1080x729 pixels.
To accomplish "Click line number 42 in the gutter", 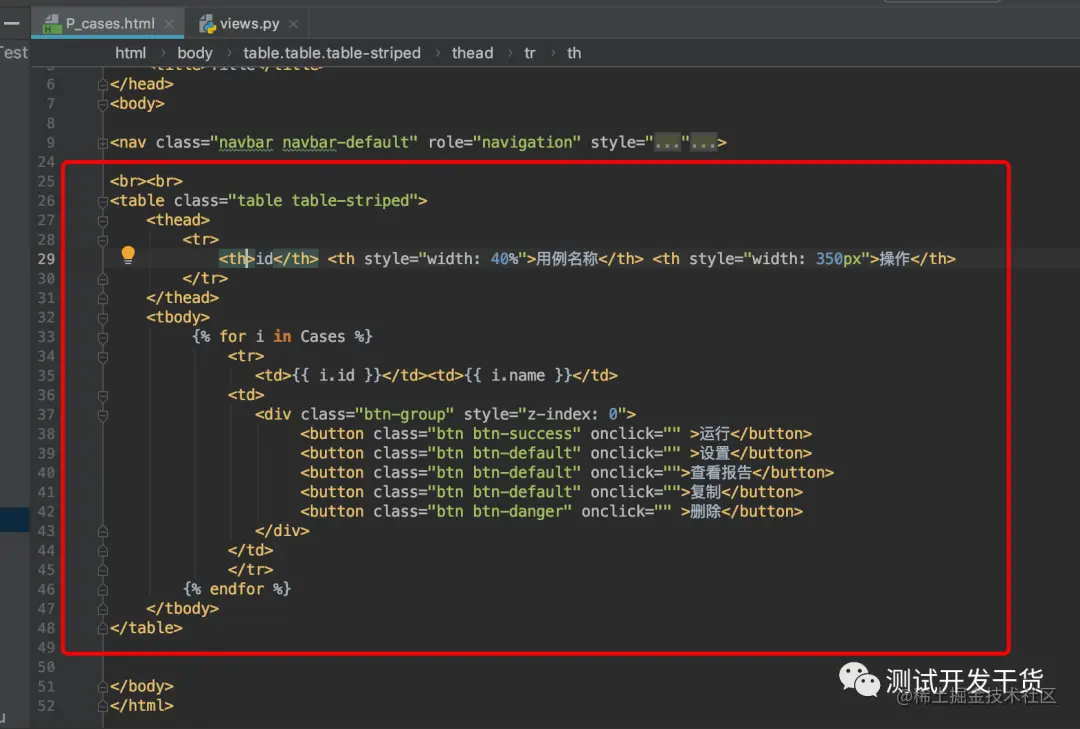I will (46, 512).
